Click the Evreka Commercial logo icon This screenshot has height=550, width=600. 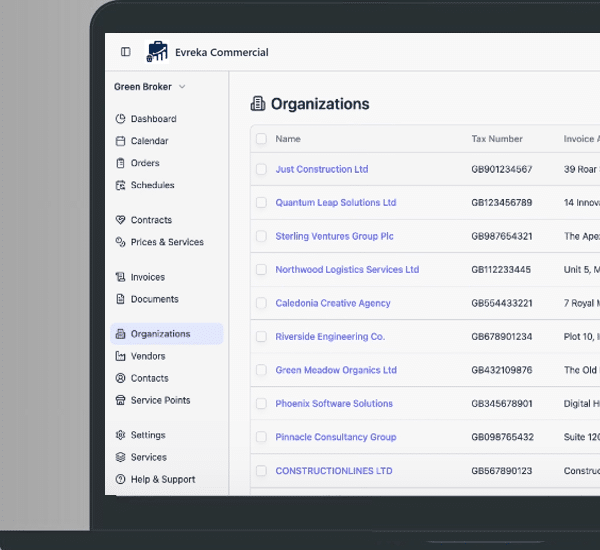157,51
